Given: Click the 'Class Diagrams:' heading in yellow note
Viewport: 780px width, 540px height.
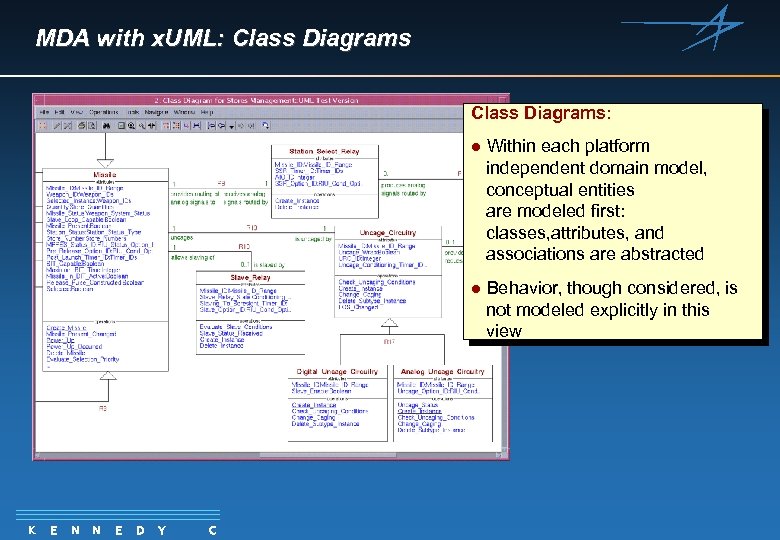Looking at the screenshot, I should click(541, 113).
